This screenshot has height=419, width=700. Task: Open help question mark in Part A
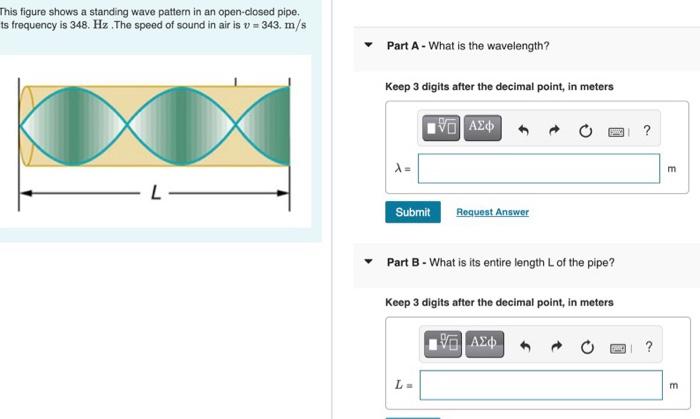pos(647,130)
